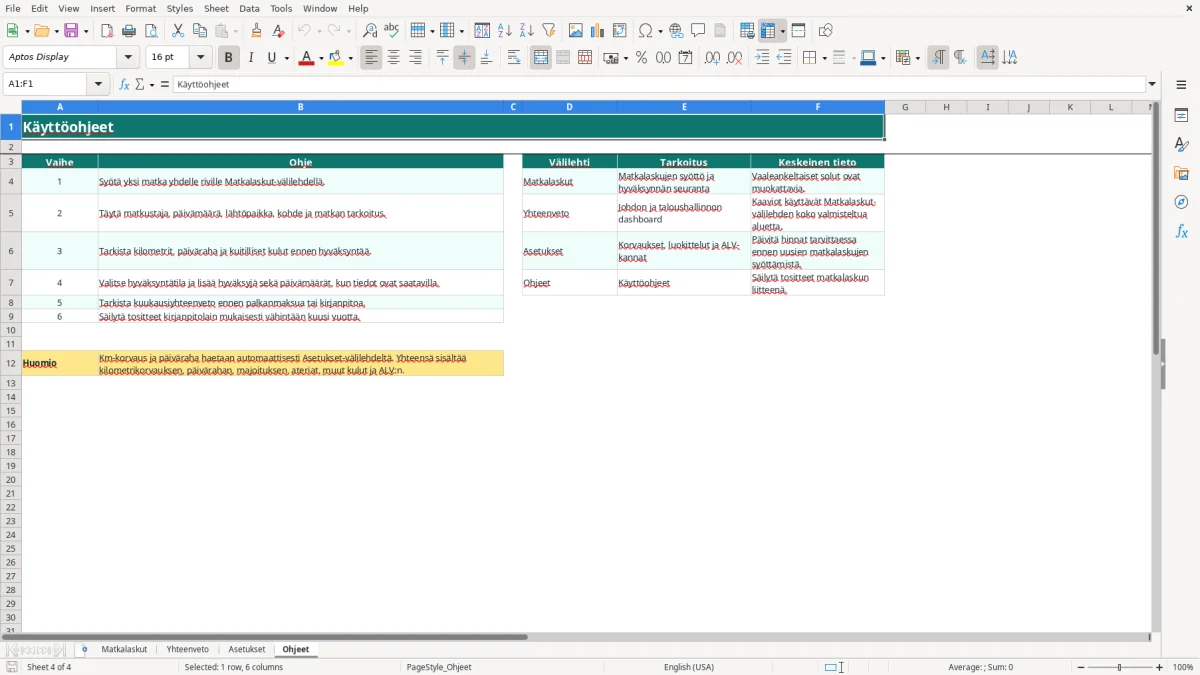The width and height of the screenshot is (1200, 675).
Task: Expand the background color palette arrow
Action: pyautogui.click(x=351, y=58)
